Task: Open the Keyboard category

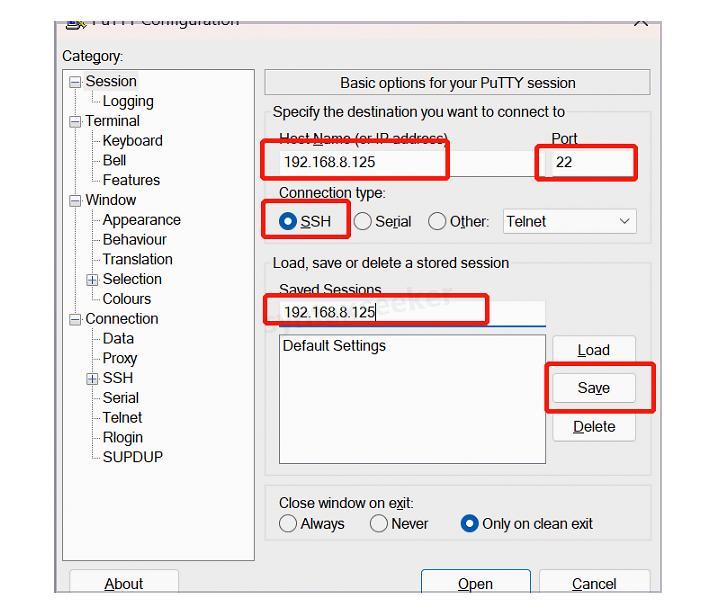Action: click(x=132, y=141)
